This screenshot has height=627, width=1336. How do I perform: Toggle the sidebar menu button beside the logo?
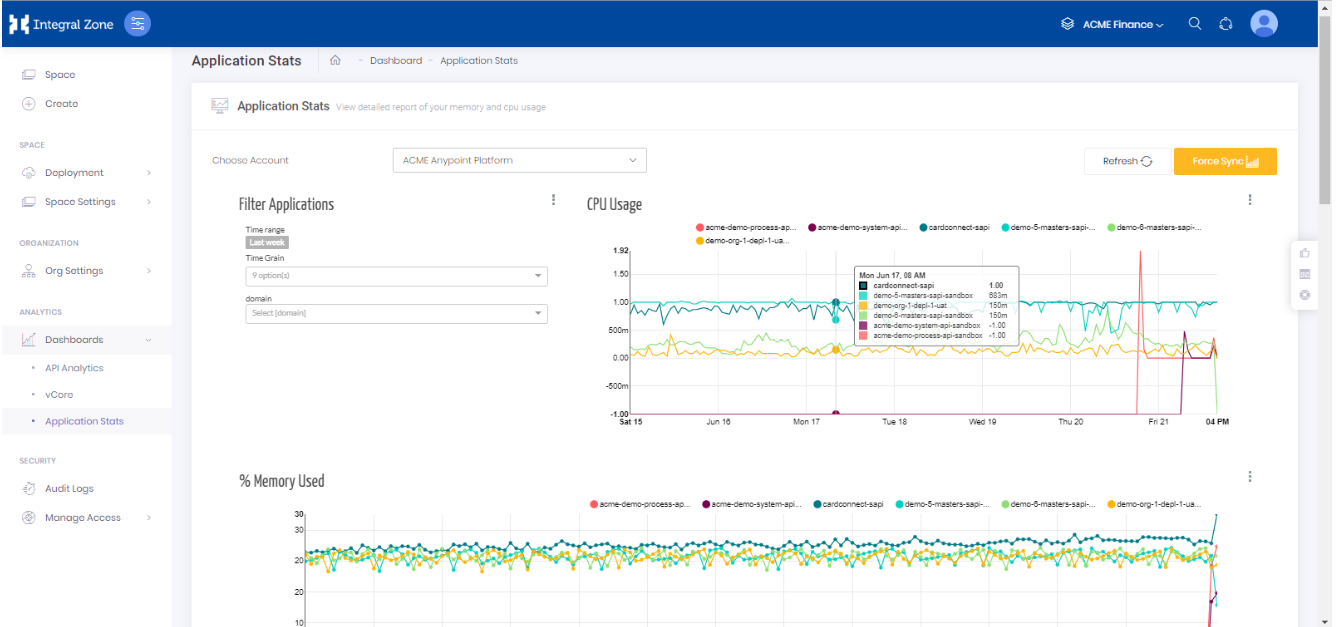pyautogui.click(x=138, y=24)
